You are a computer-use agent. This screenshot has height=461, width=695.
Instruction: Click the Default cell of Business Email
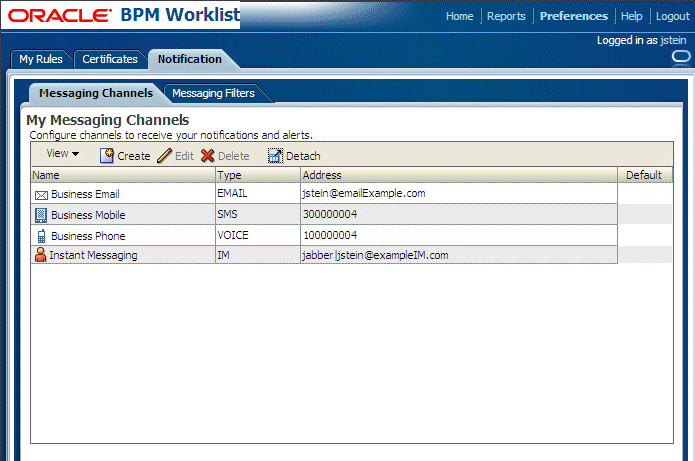click(x=645, y=193)
